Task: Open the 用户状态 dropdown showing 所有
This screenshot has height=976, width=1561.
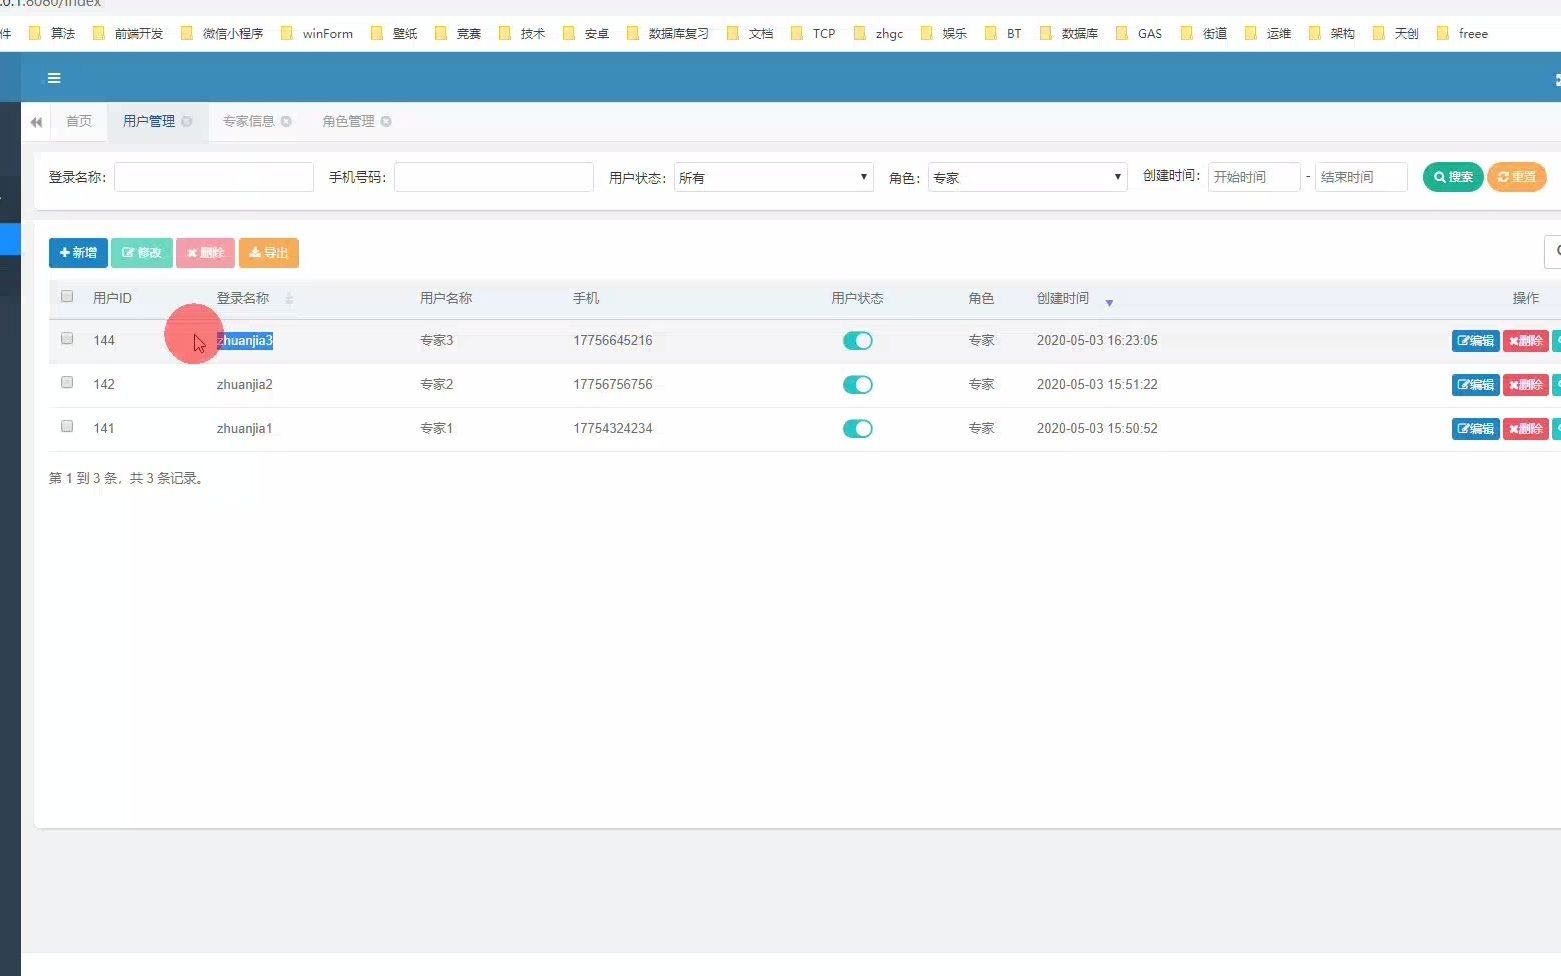Action: point(774,177)
